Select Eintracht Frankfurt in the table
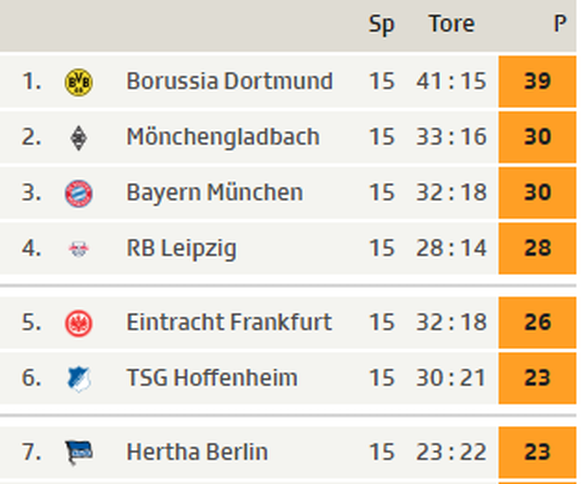 click(x=229, y=322)
